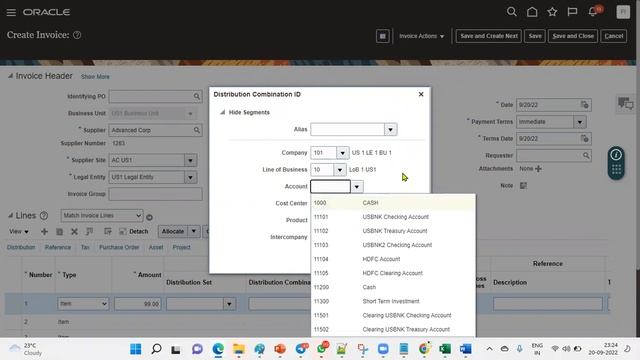Expand the Alias dropdown arrow
This screenshot has width=640, height=360.
pos(390,130)
